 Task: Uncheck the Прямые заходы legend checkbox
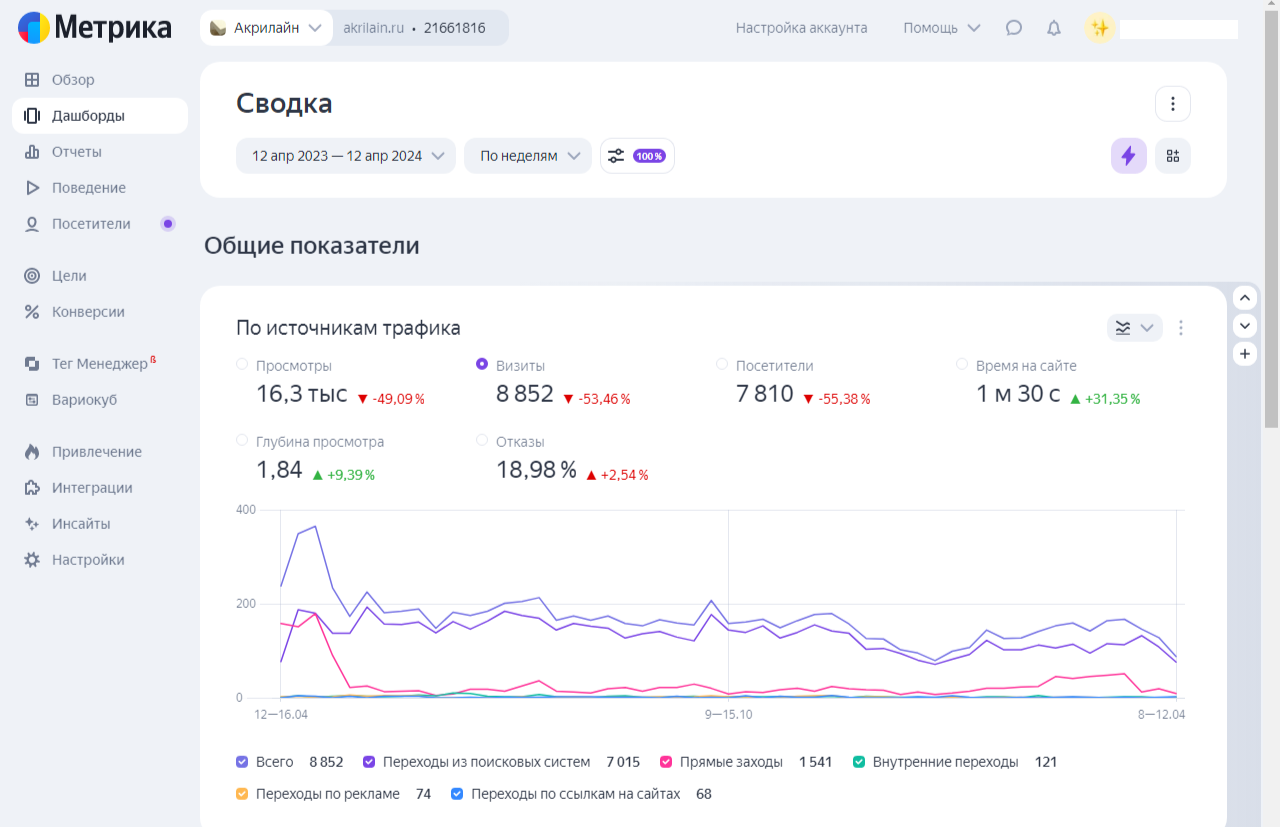click(x=666, y=762)
